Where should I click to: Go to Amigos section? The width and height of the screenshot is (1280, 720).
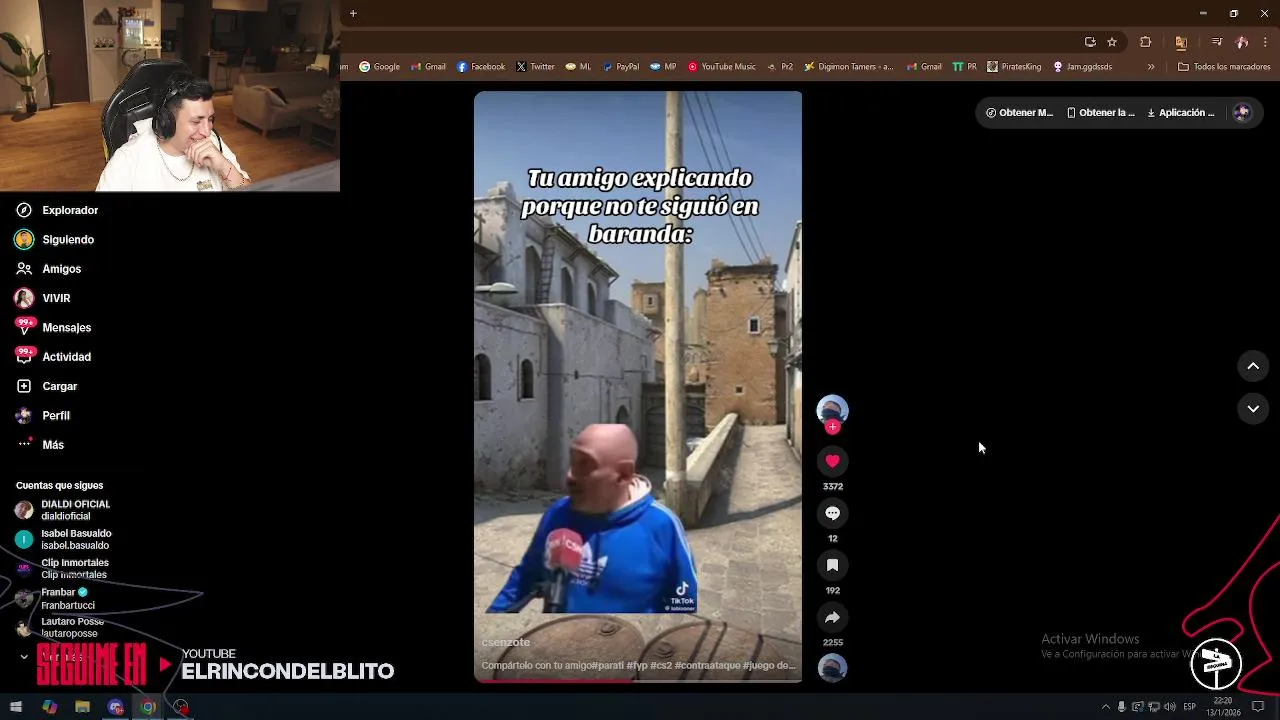pyautogui.click(x=48, y=269)
